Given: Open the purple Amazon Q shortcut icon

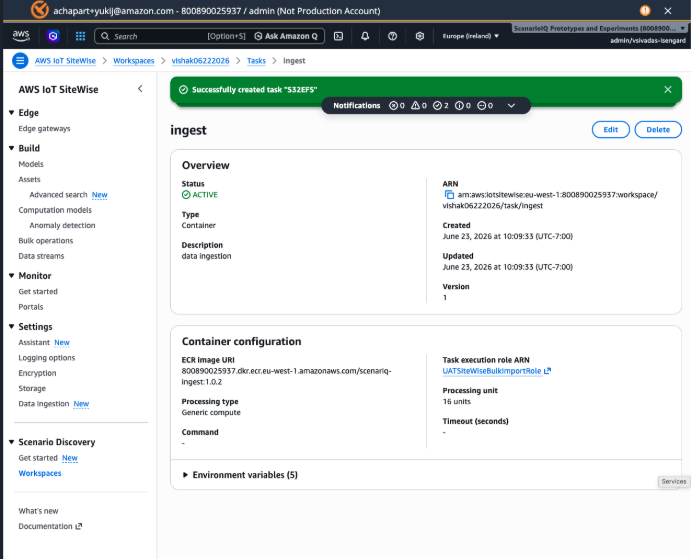Looking at the screenshot, I should [53, 36].
